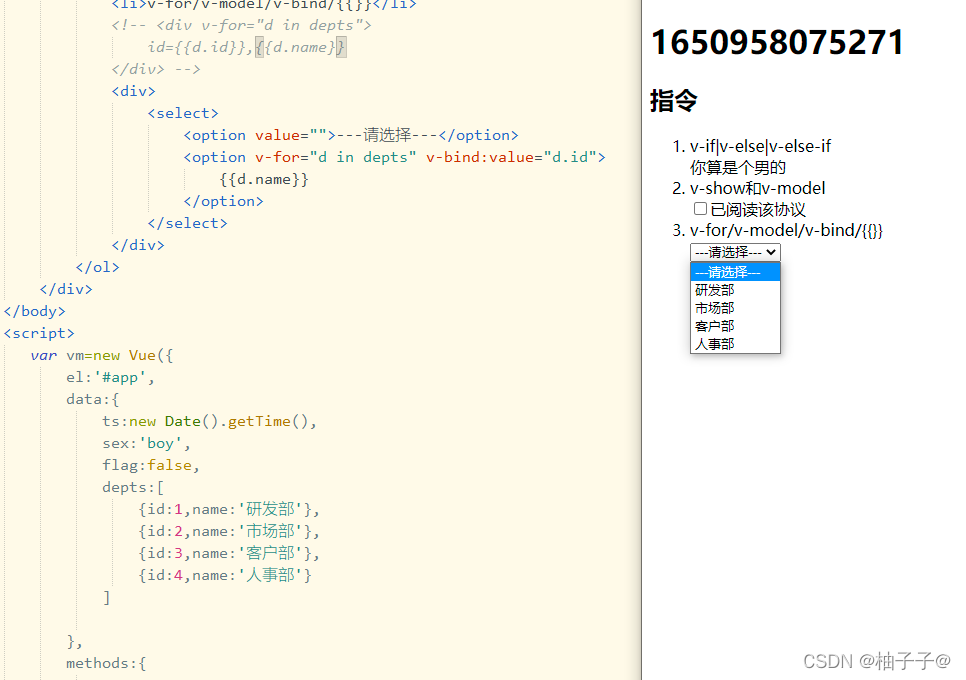Click the closing </select> tag in code
This screenshot has width=966, height=680.
(x=187, y=223)
